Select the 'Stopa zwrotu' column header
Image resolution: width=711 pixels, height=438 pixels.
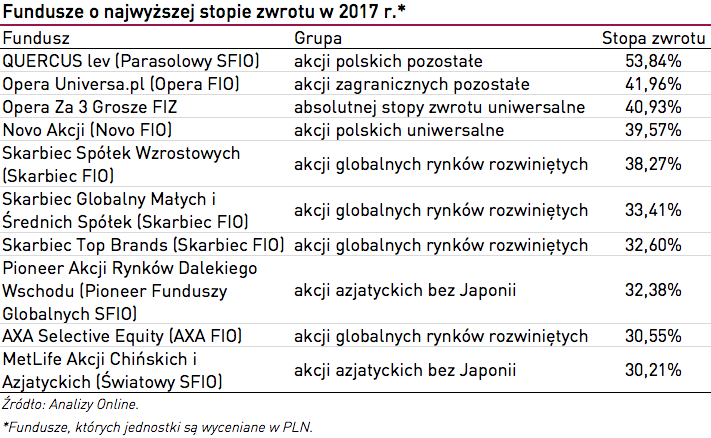point(653,38)
